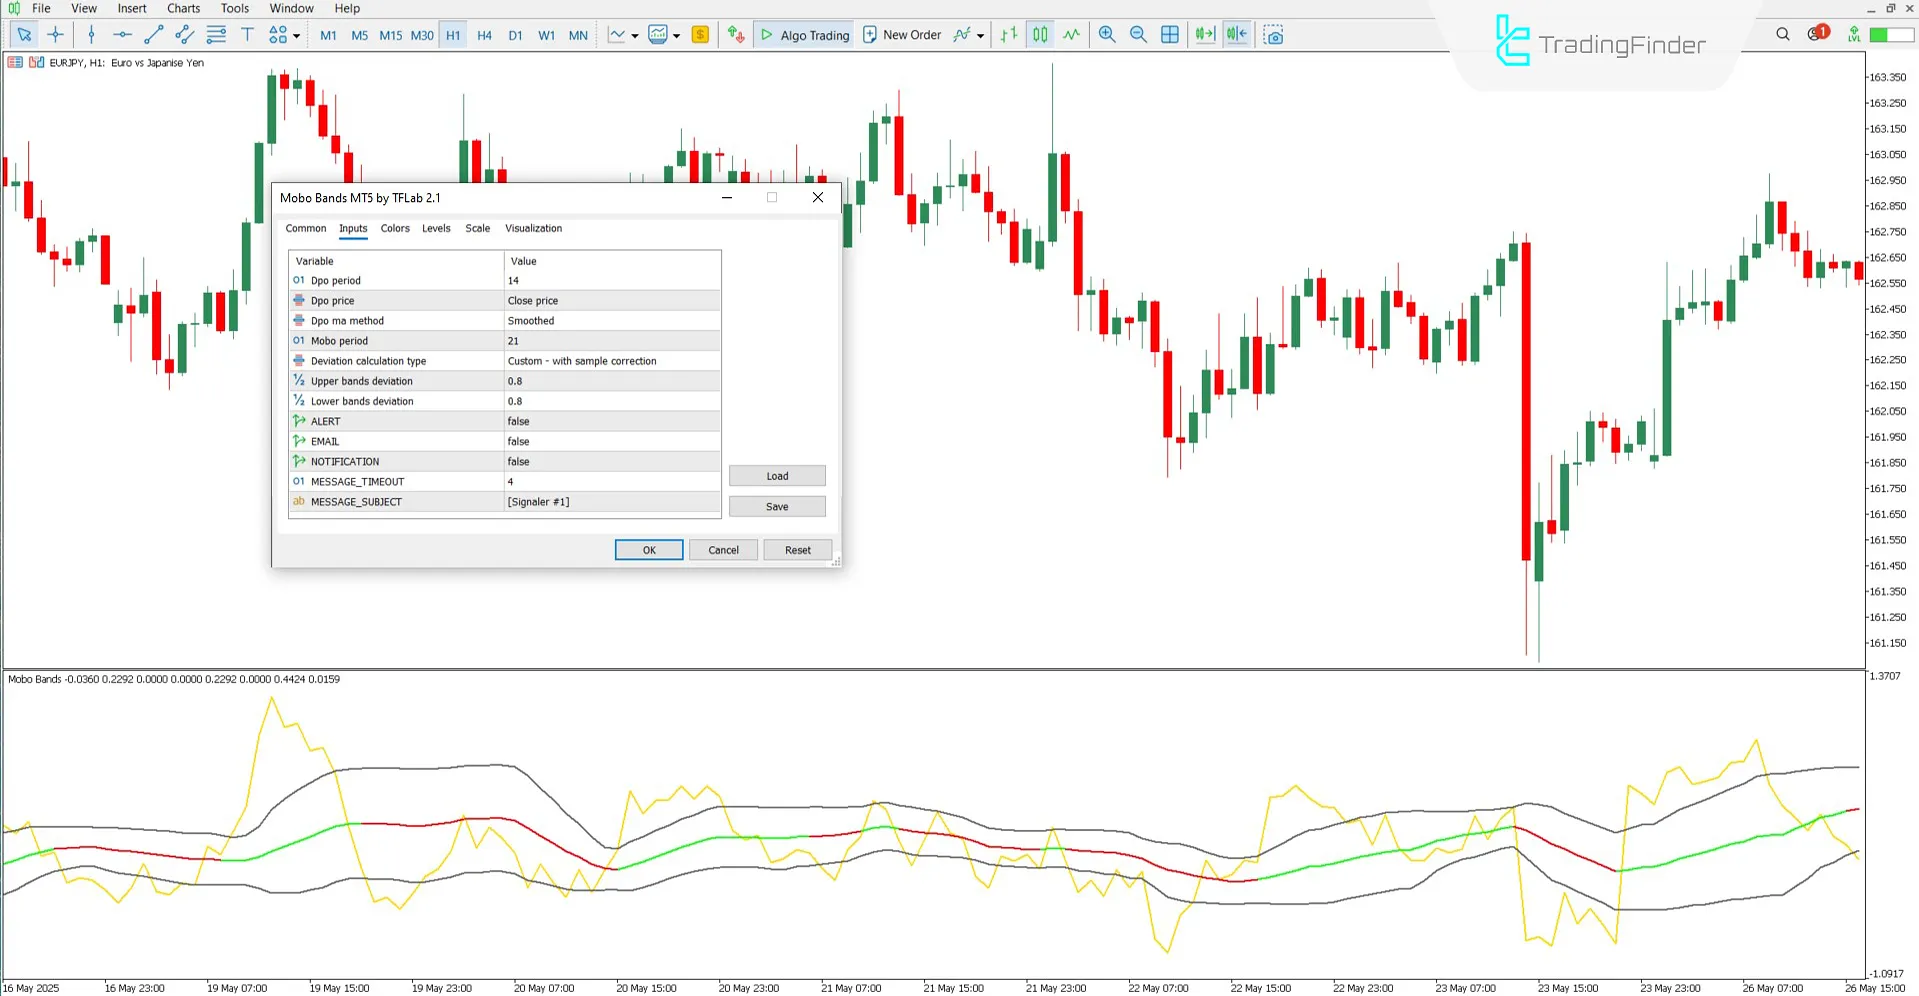Viewport: 1919px width, 996px height.
Task: Enable Algo Trading
Action: point(803,35)
